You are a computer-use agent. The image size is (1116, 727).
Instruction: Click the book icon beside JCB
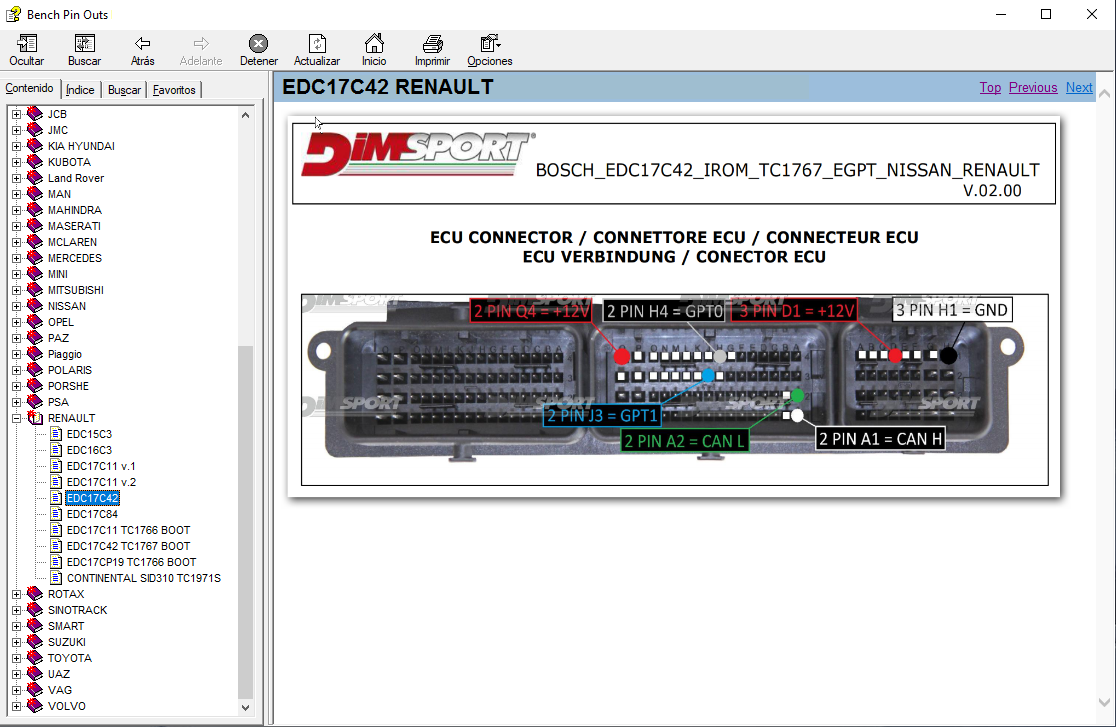click(x=35, y=114)
